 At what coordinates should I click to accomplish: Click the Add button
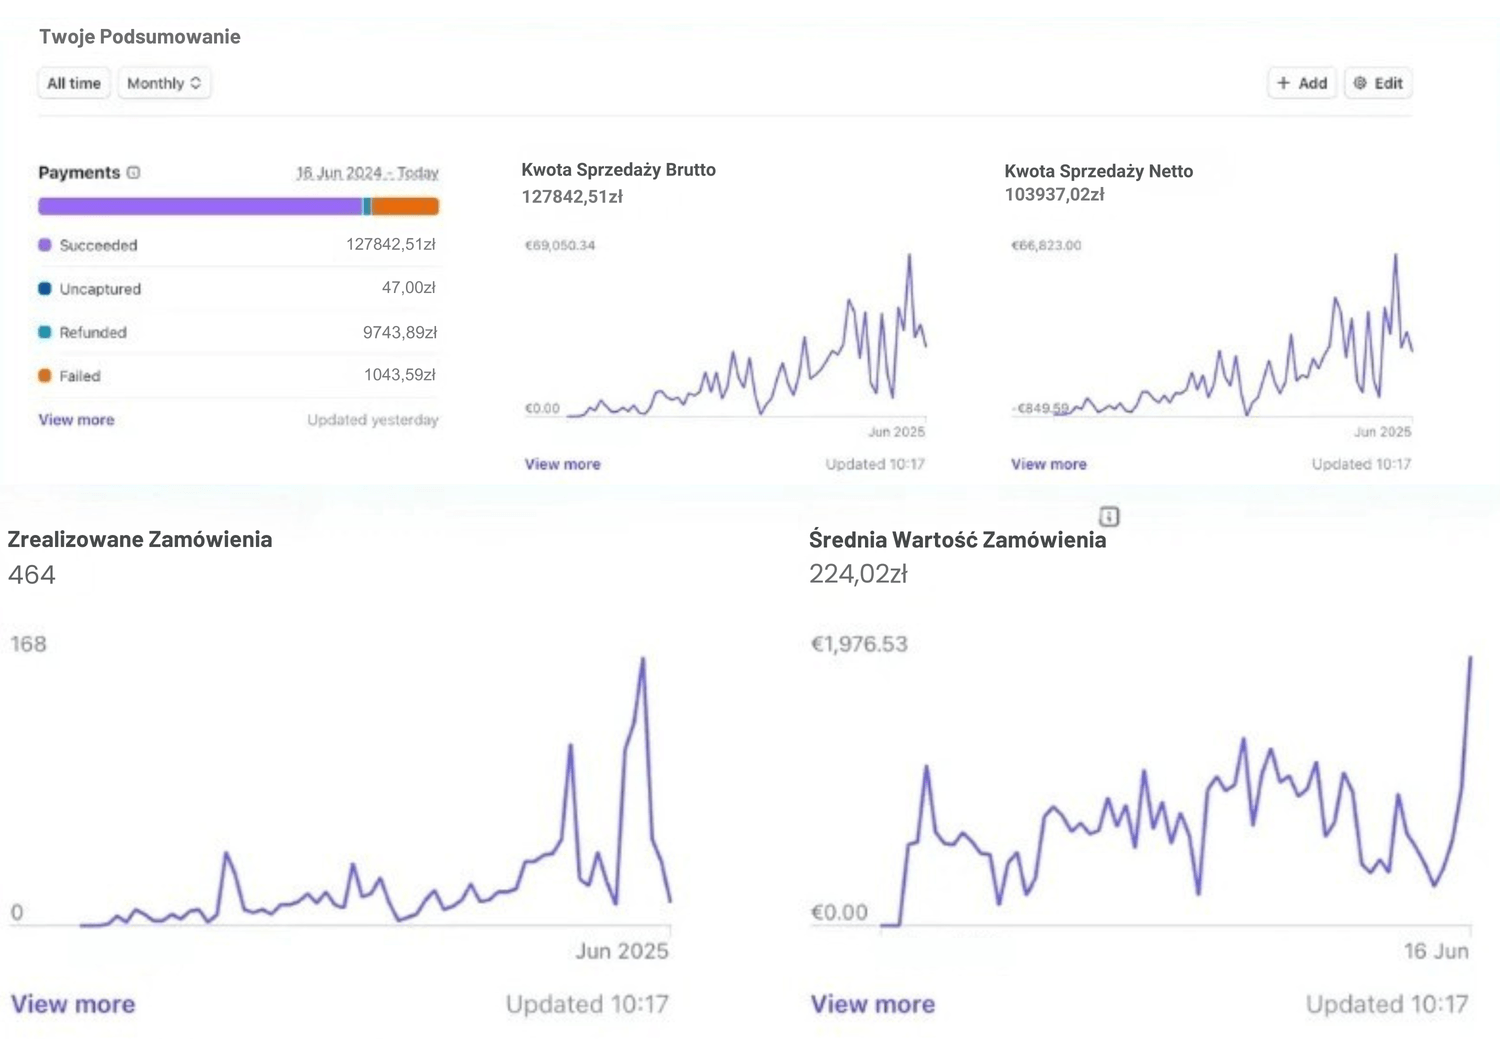point(1302,83)
